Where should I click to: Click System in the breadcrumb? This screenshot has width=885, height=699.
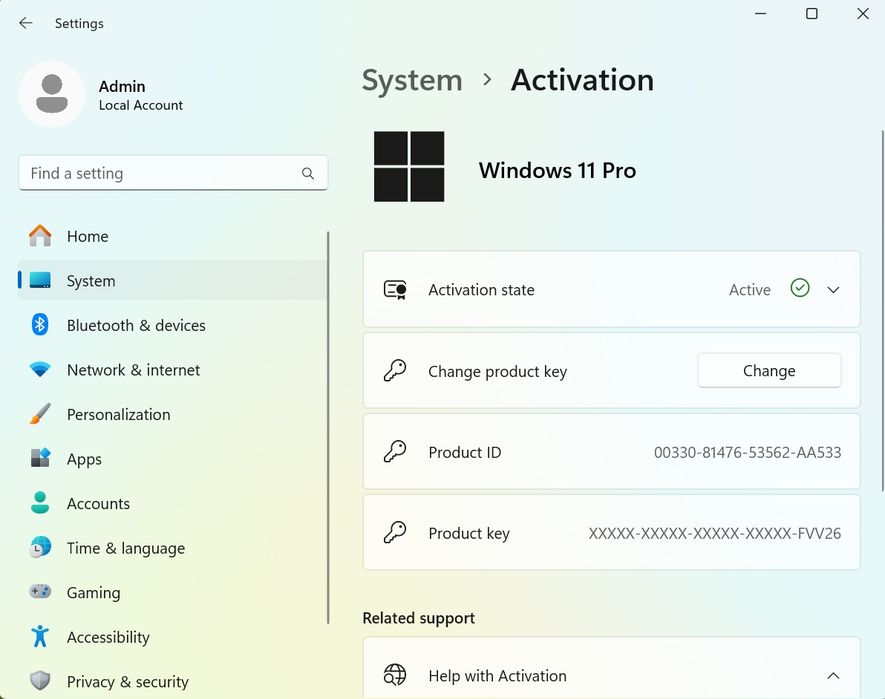click(412, 80)
